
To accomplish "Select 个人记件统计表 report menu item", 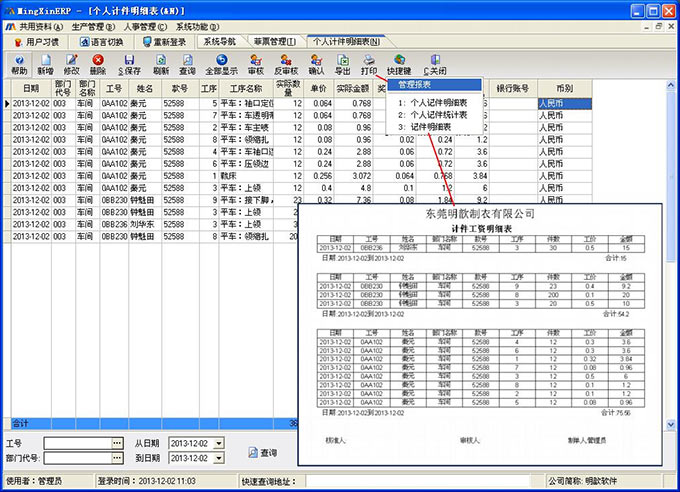I will click(x=433, y=115).
